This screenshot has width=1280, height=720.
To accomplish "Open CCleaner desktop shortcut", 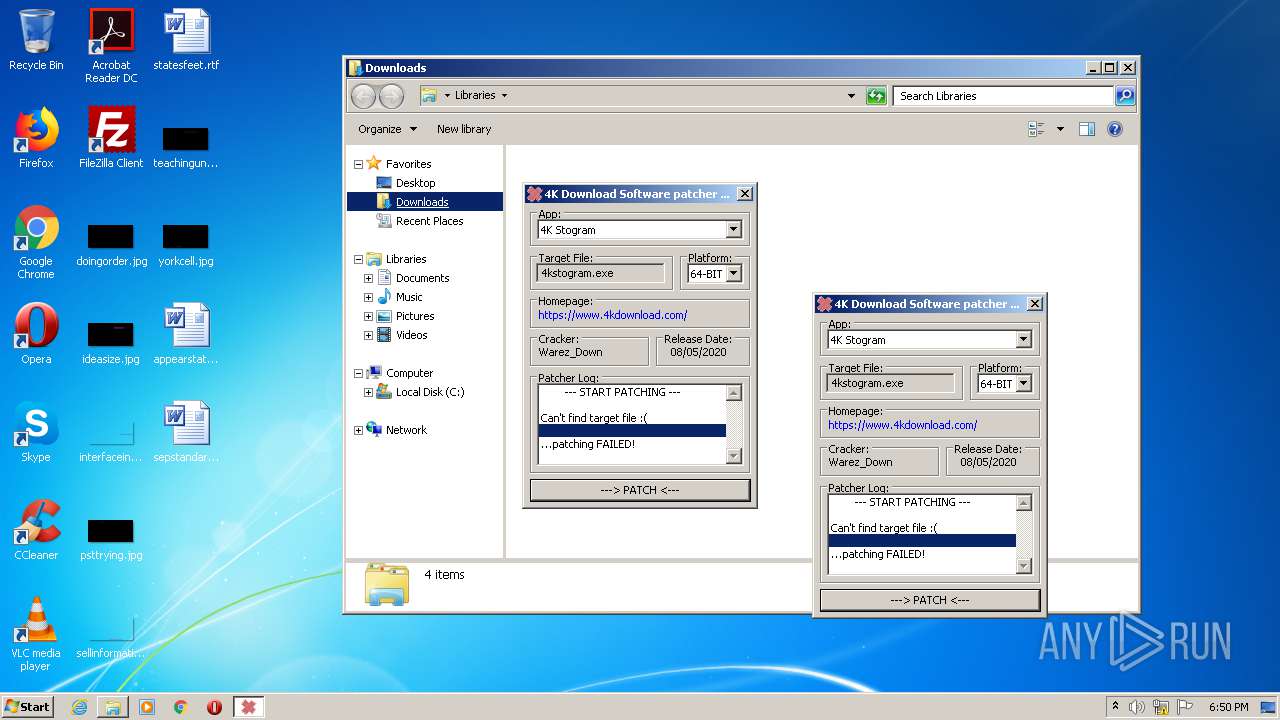I will click(x=36, y=530).
